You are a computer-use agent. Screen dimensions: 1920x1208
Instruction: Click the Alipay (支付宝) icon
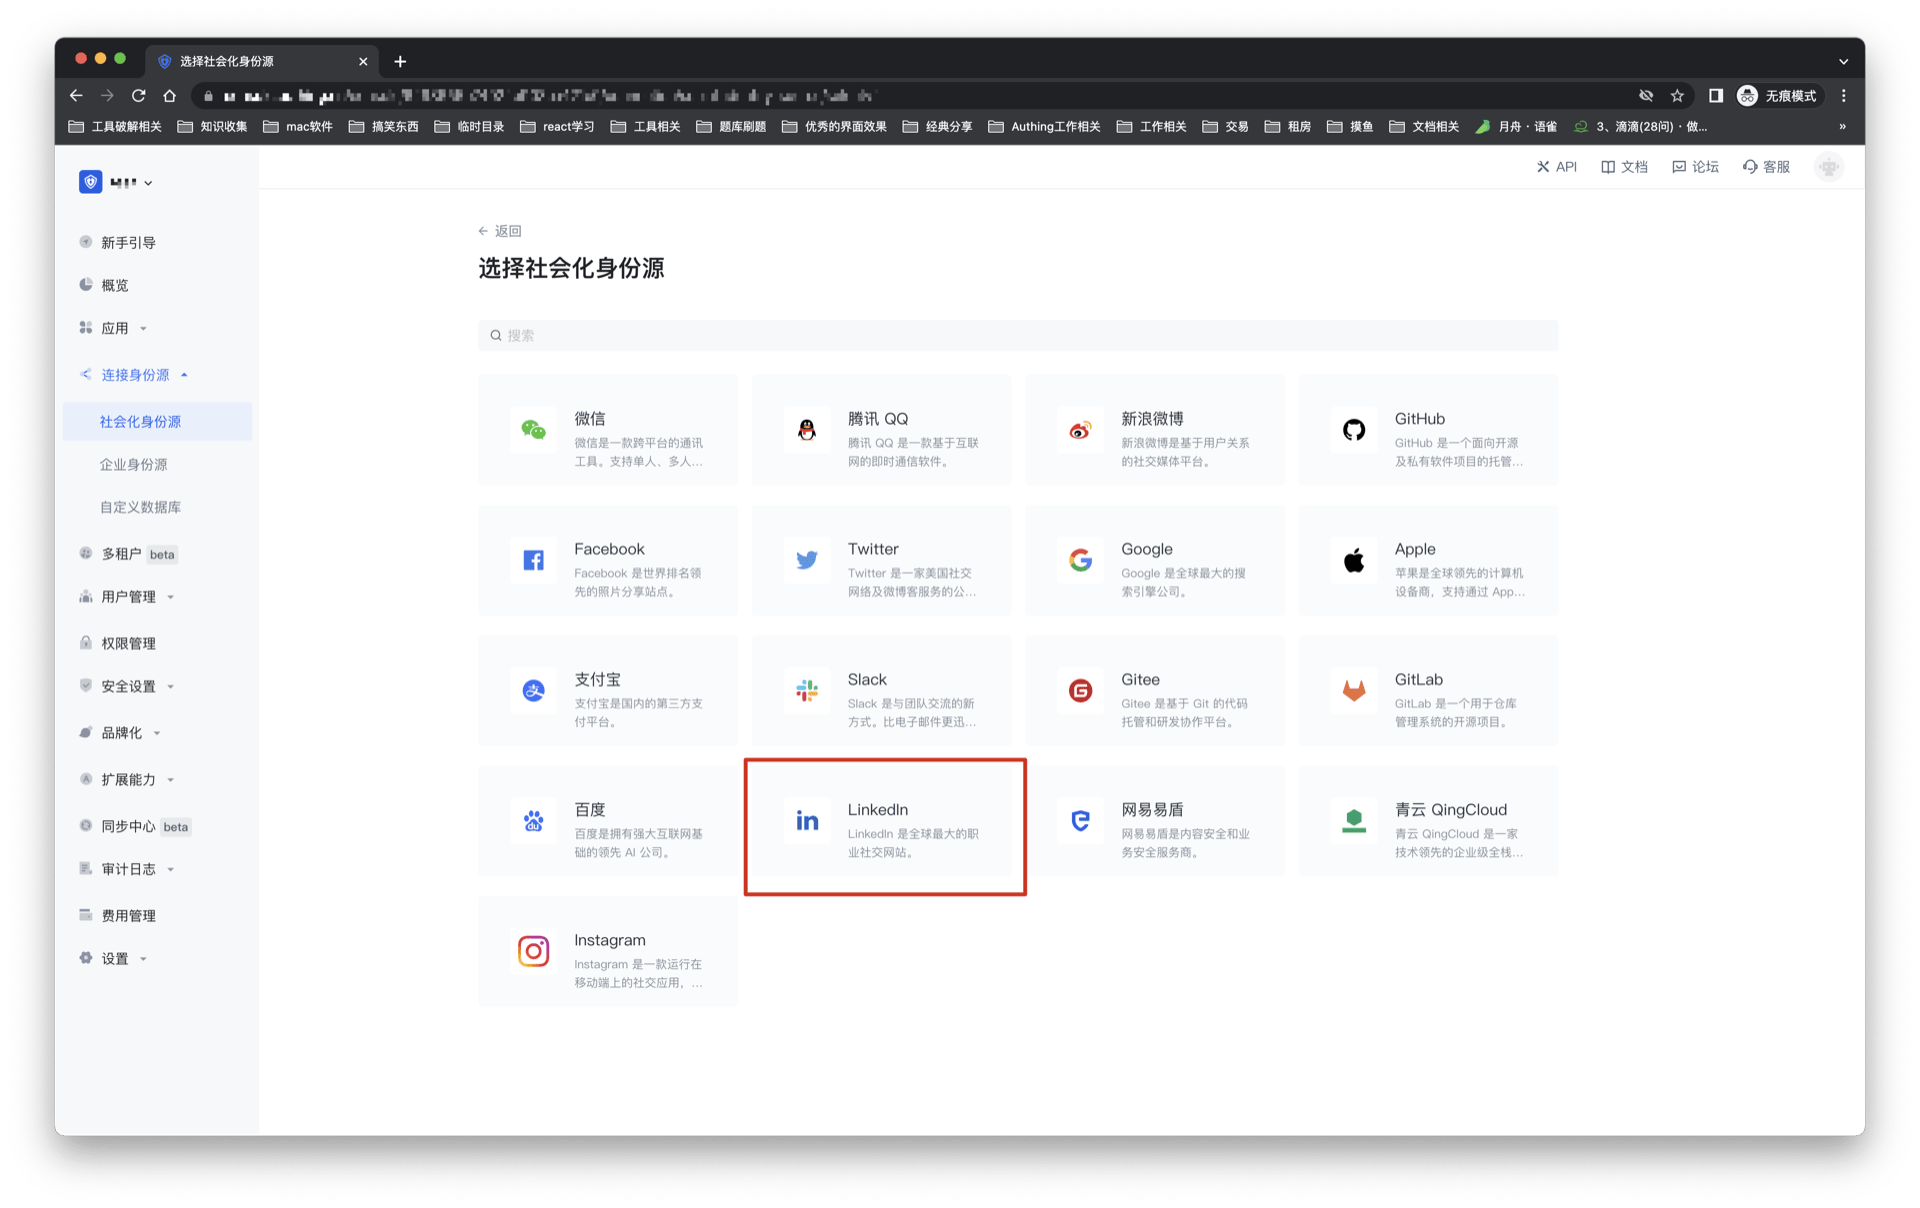click(x=533, y=690)
